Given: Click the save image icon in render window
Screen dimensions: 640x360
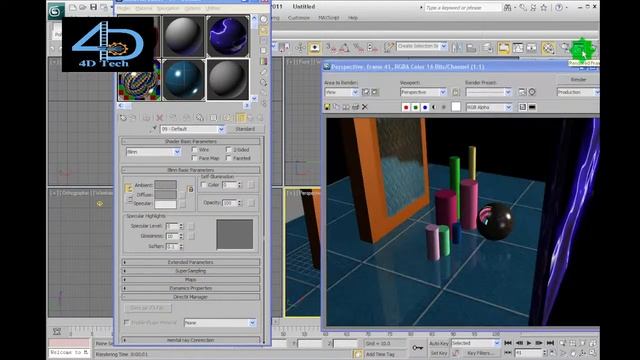Looking at the screenshot, I should tap(327, 107).
